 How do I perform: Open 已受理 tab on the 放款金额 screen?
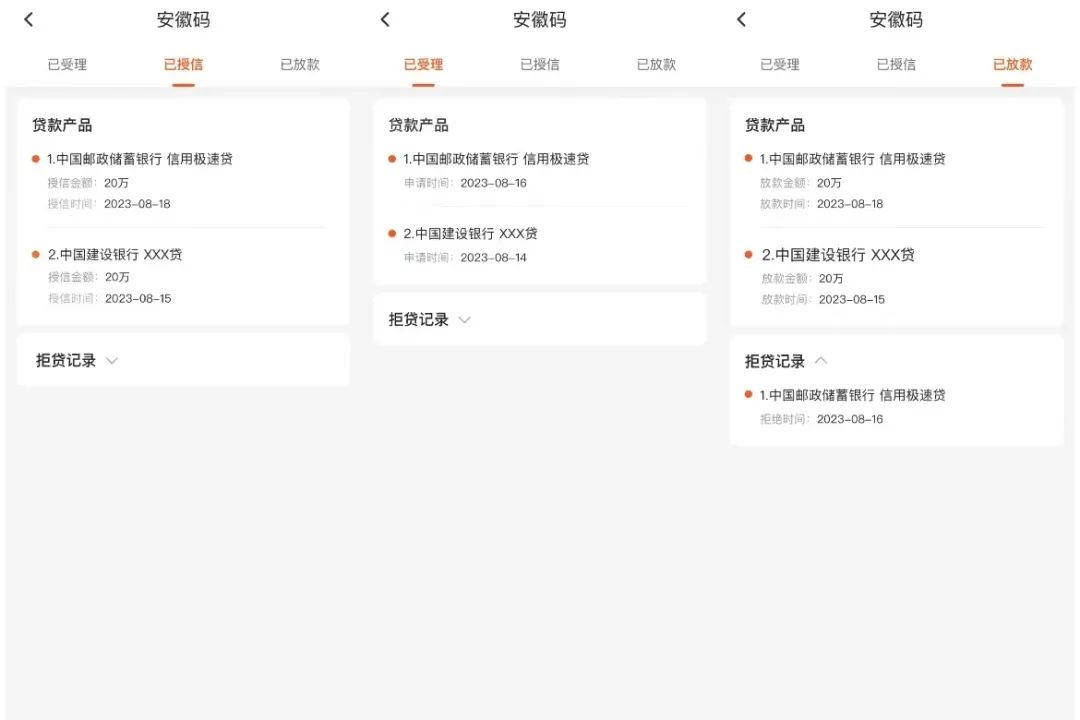[x=780, y=65]
